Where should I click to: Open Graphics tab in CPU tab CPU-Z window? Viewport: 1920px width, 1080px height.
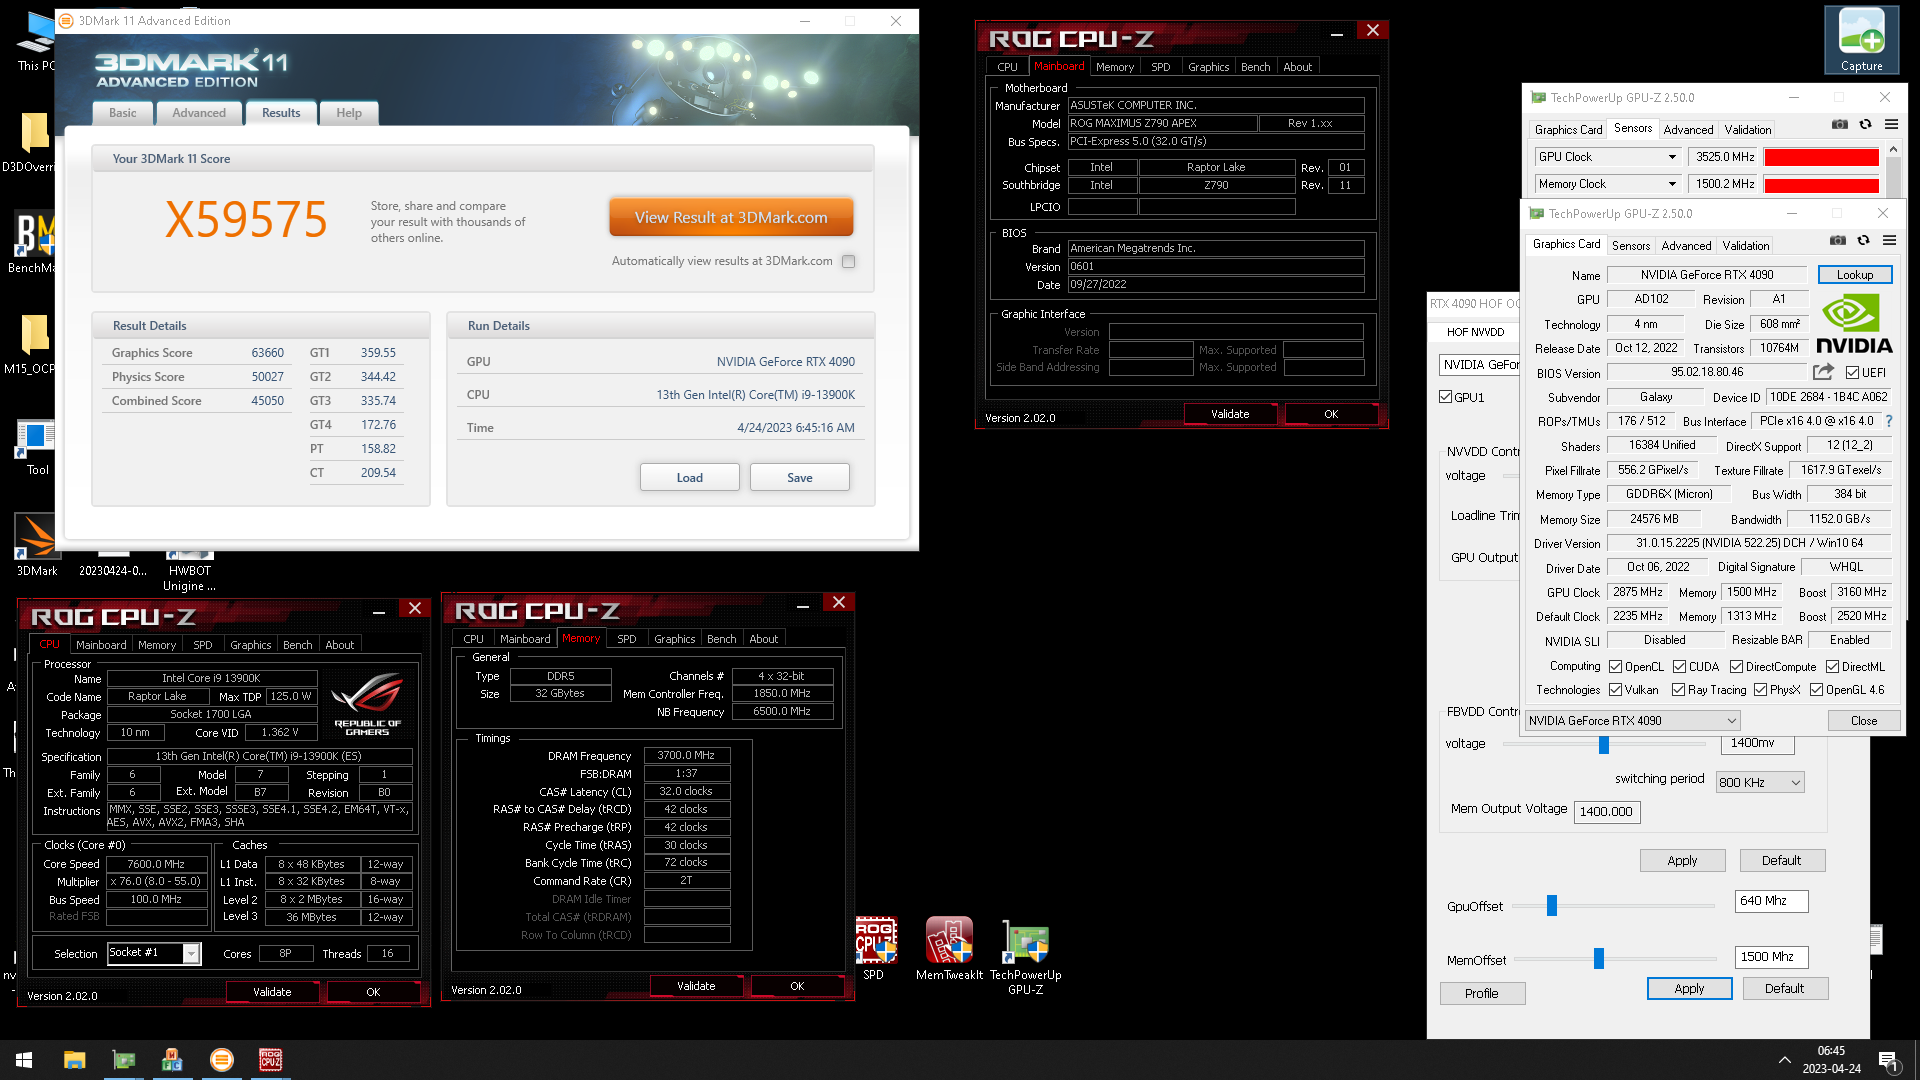click(x=250, y=645)
